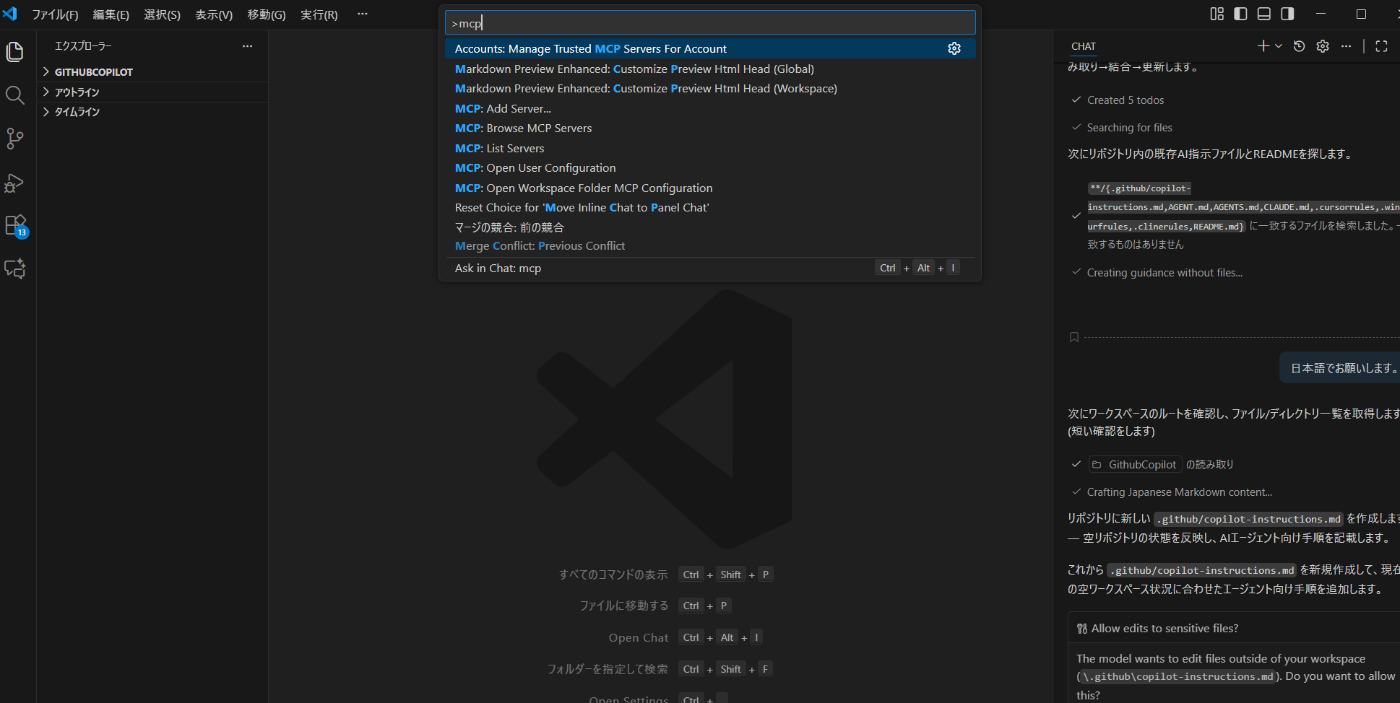Click the Open Chat shortcut hint
1400x703 pixels.
pyautogui.click(x=638, y=638)
